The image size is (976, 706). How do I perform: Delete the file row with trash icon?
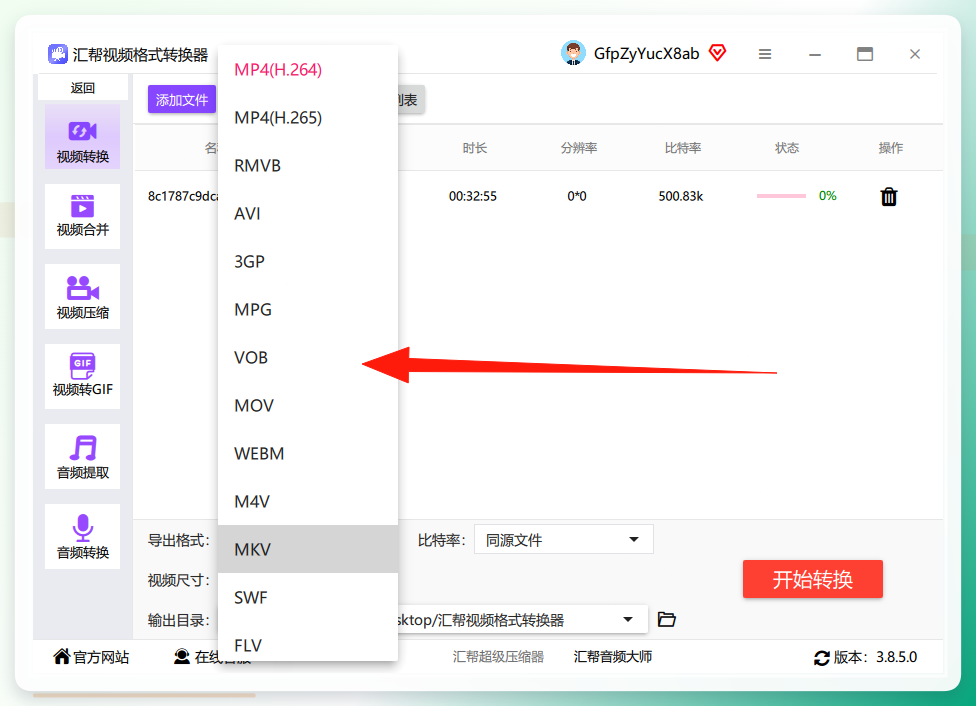(x=889, y=196)
